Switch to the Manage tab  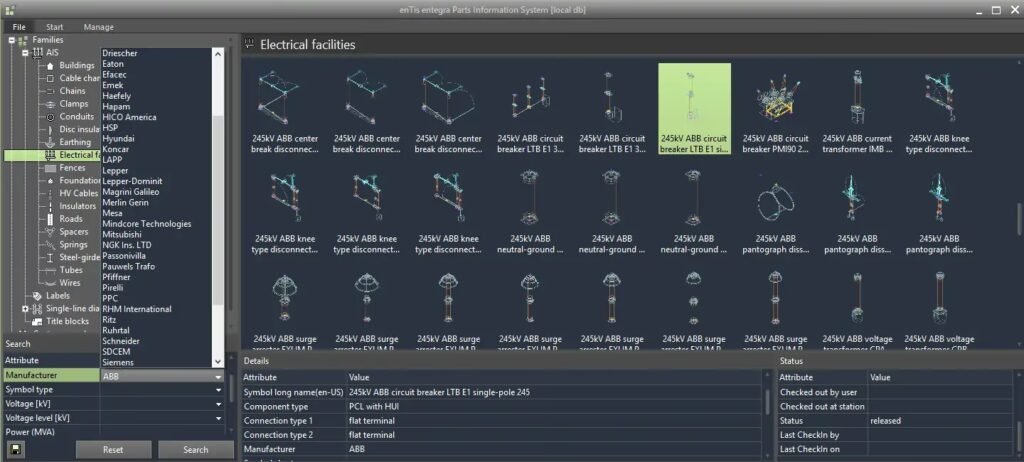point(98,27)
